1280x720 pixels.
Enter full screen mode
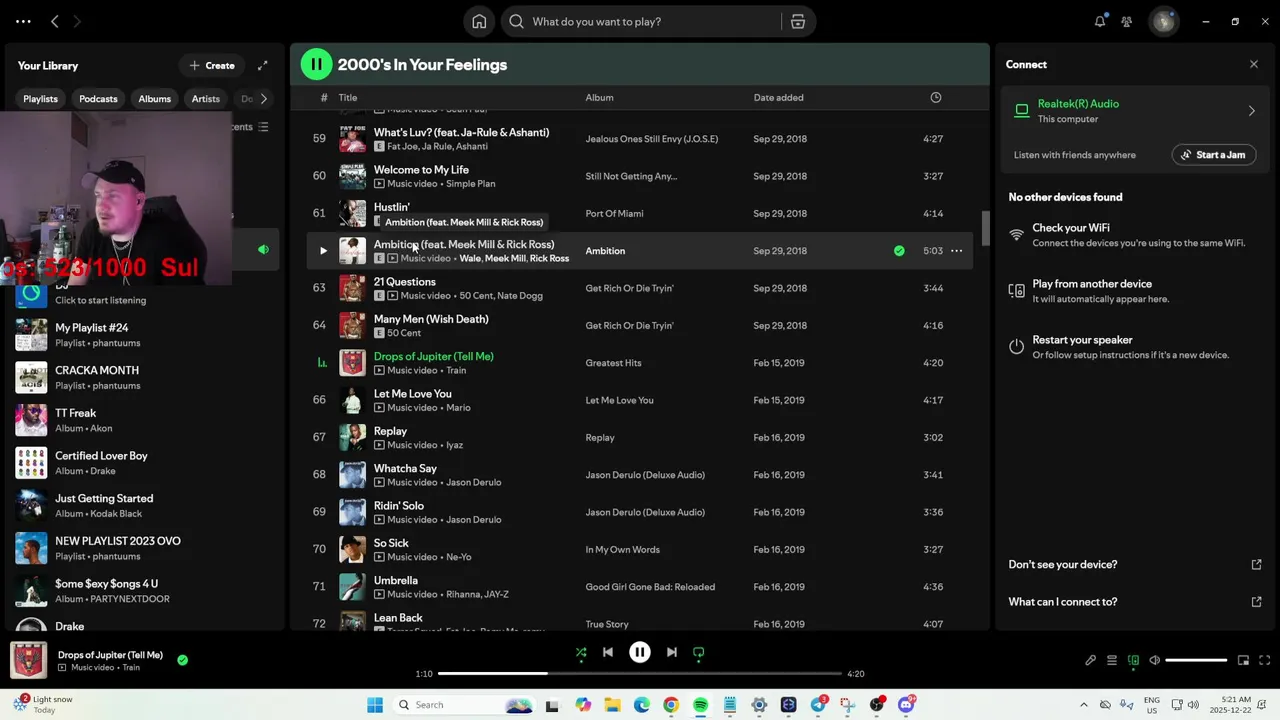tap(1265, 660)
